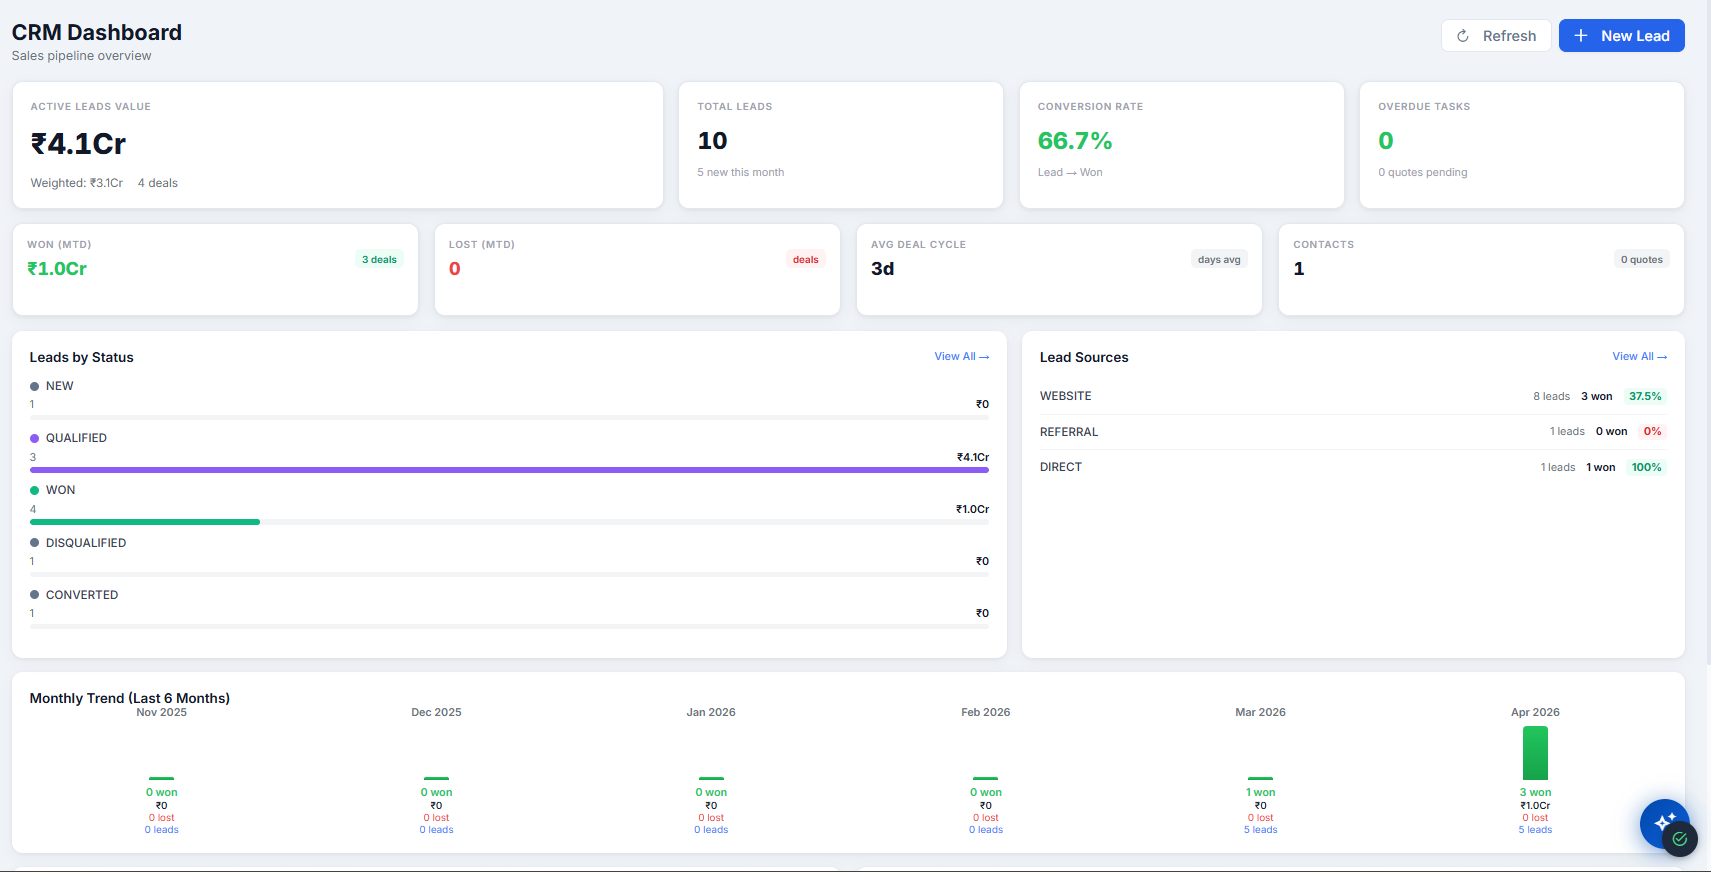
Task: Click the CRM Dashboard title
Action: point(97,32)
